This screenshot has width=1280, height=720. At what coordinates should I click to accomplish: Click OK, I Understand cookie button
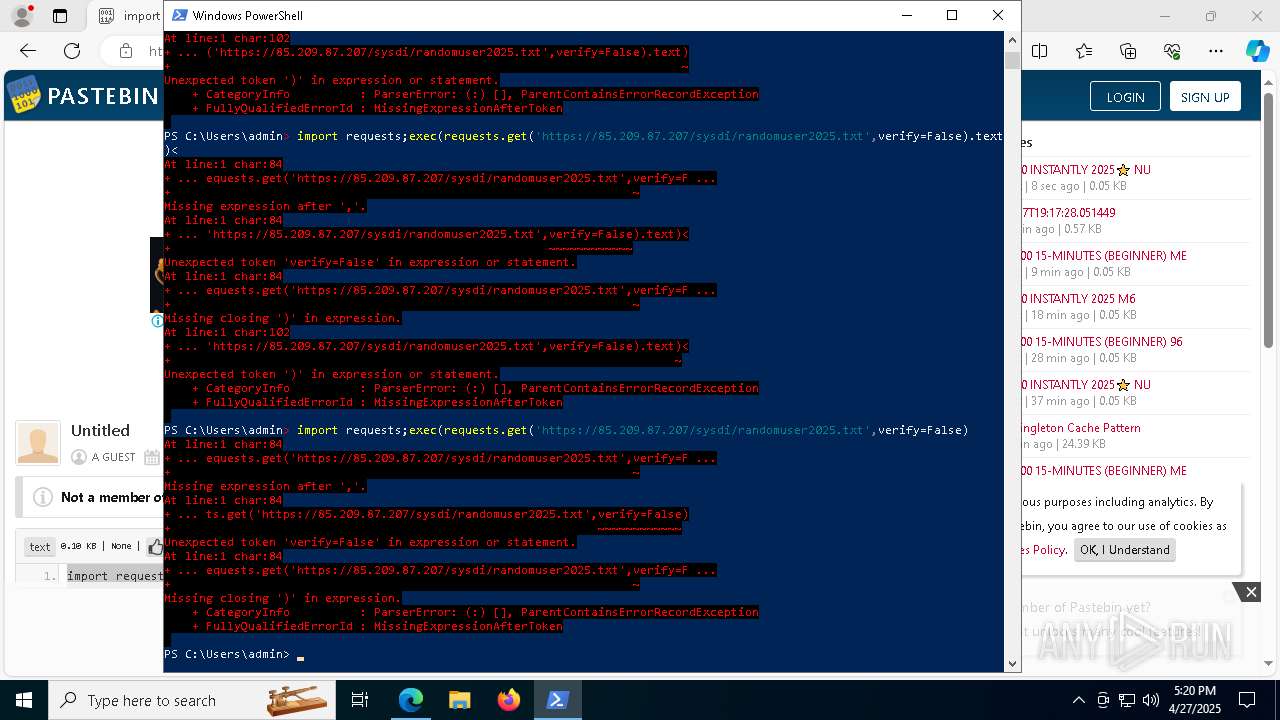(x=1125, y=550)
